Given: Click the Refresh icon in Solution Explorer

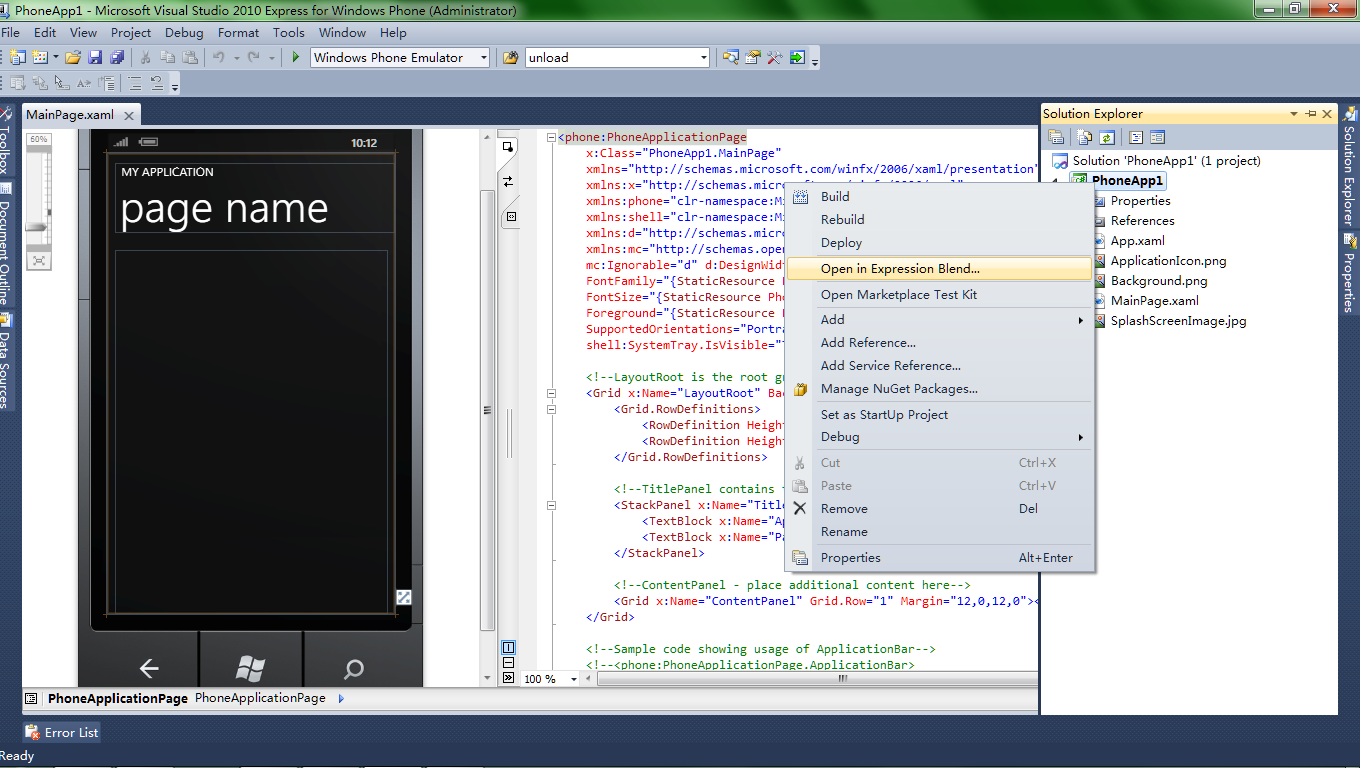Looking at the screenshot, I should 1107,138.
